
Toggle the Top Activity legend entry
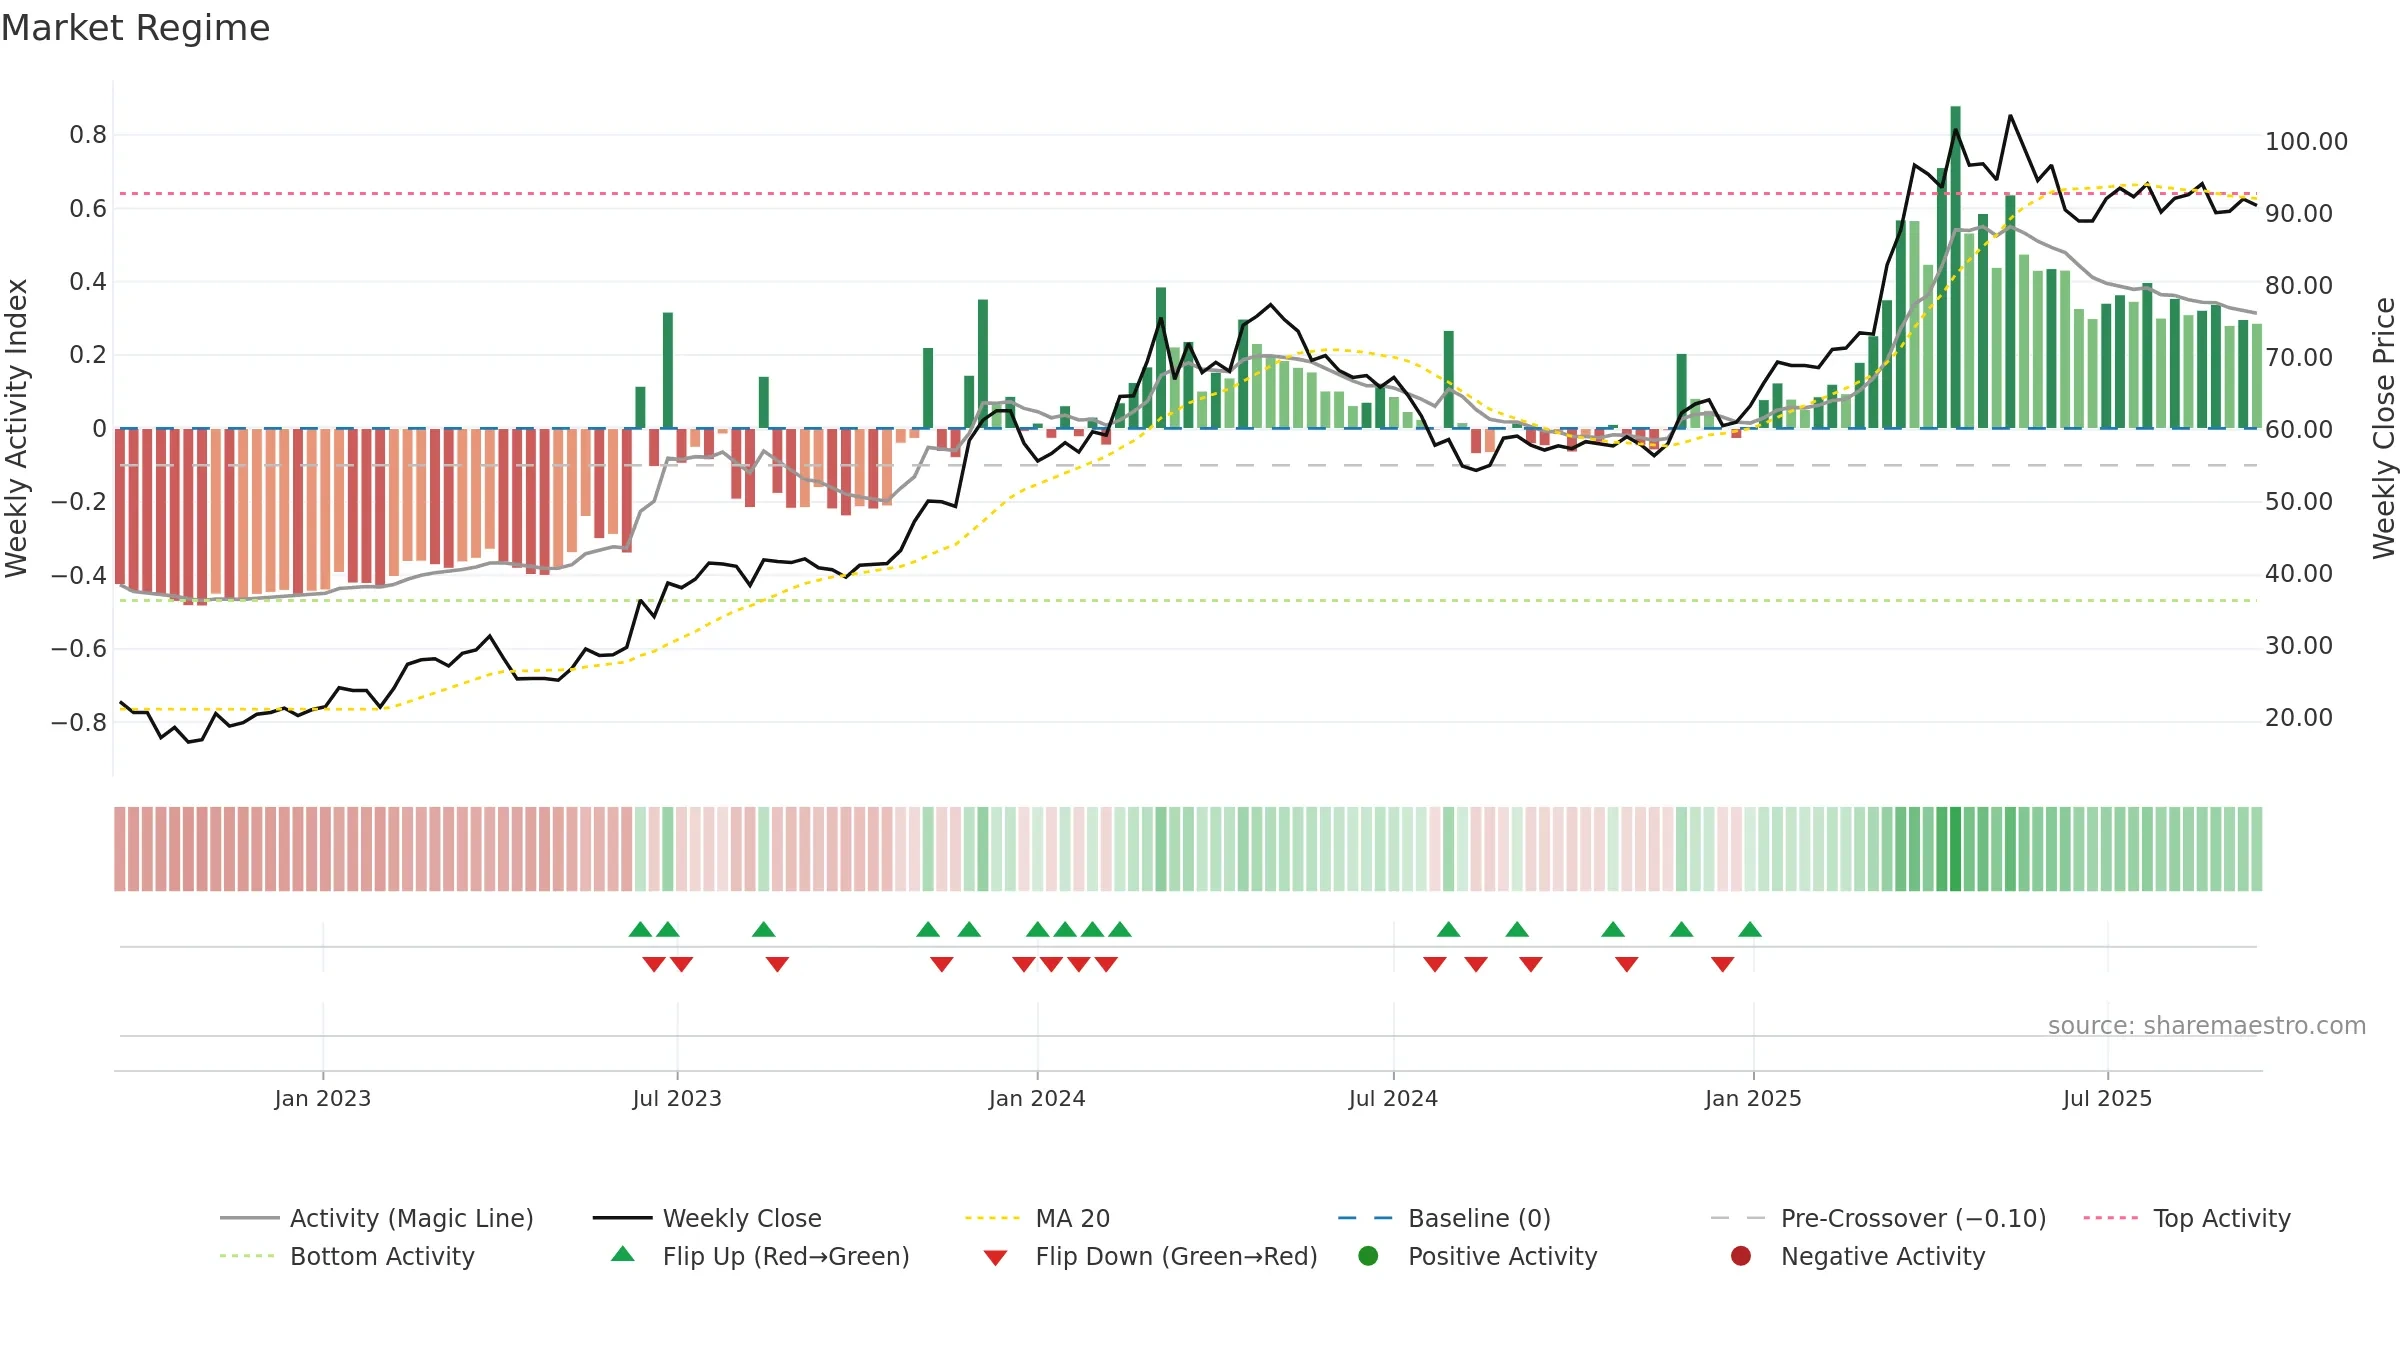pyautogui.click(x=2187, y=1218)
